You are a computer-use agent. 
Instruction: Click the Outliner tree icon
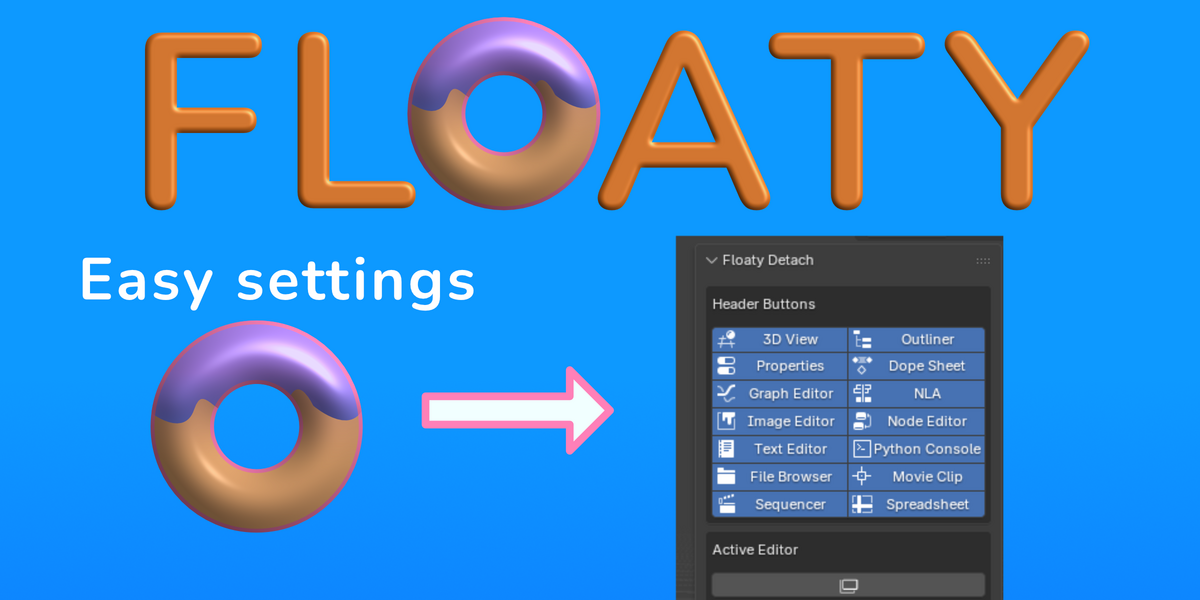pos(862,339)
